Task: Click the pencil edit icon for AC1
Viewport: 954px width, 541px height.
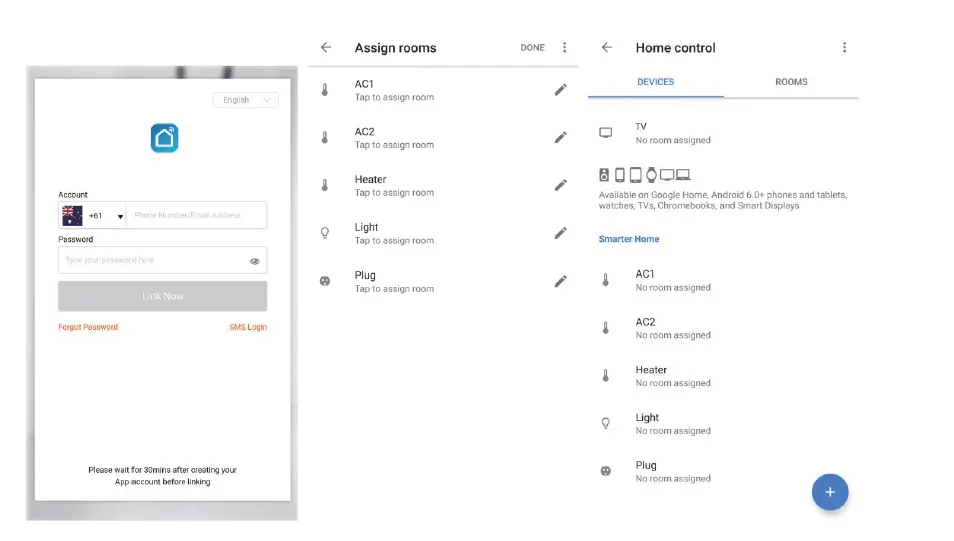Action: pyautogui.click(x=560, y=90)
